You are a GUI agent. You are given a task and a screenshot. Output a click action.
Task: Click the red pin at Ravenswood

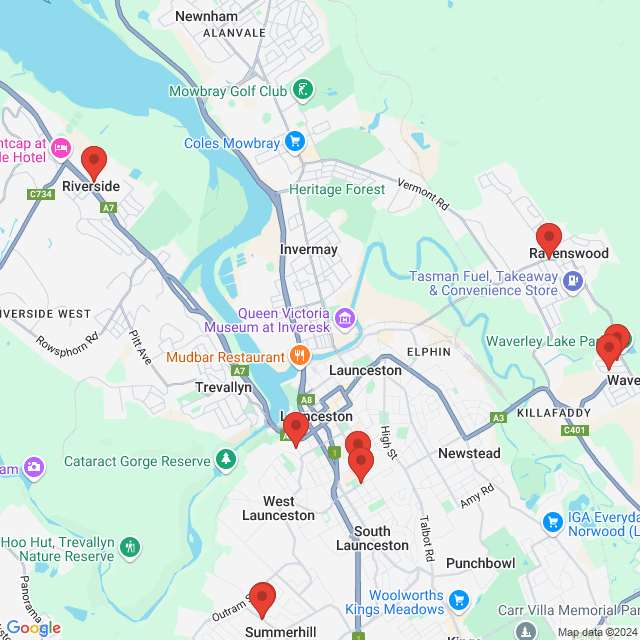[x=549, y=241]
